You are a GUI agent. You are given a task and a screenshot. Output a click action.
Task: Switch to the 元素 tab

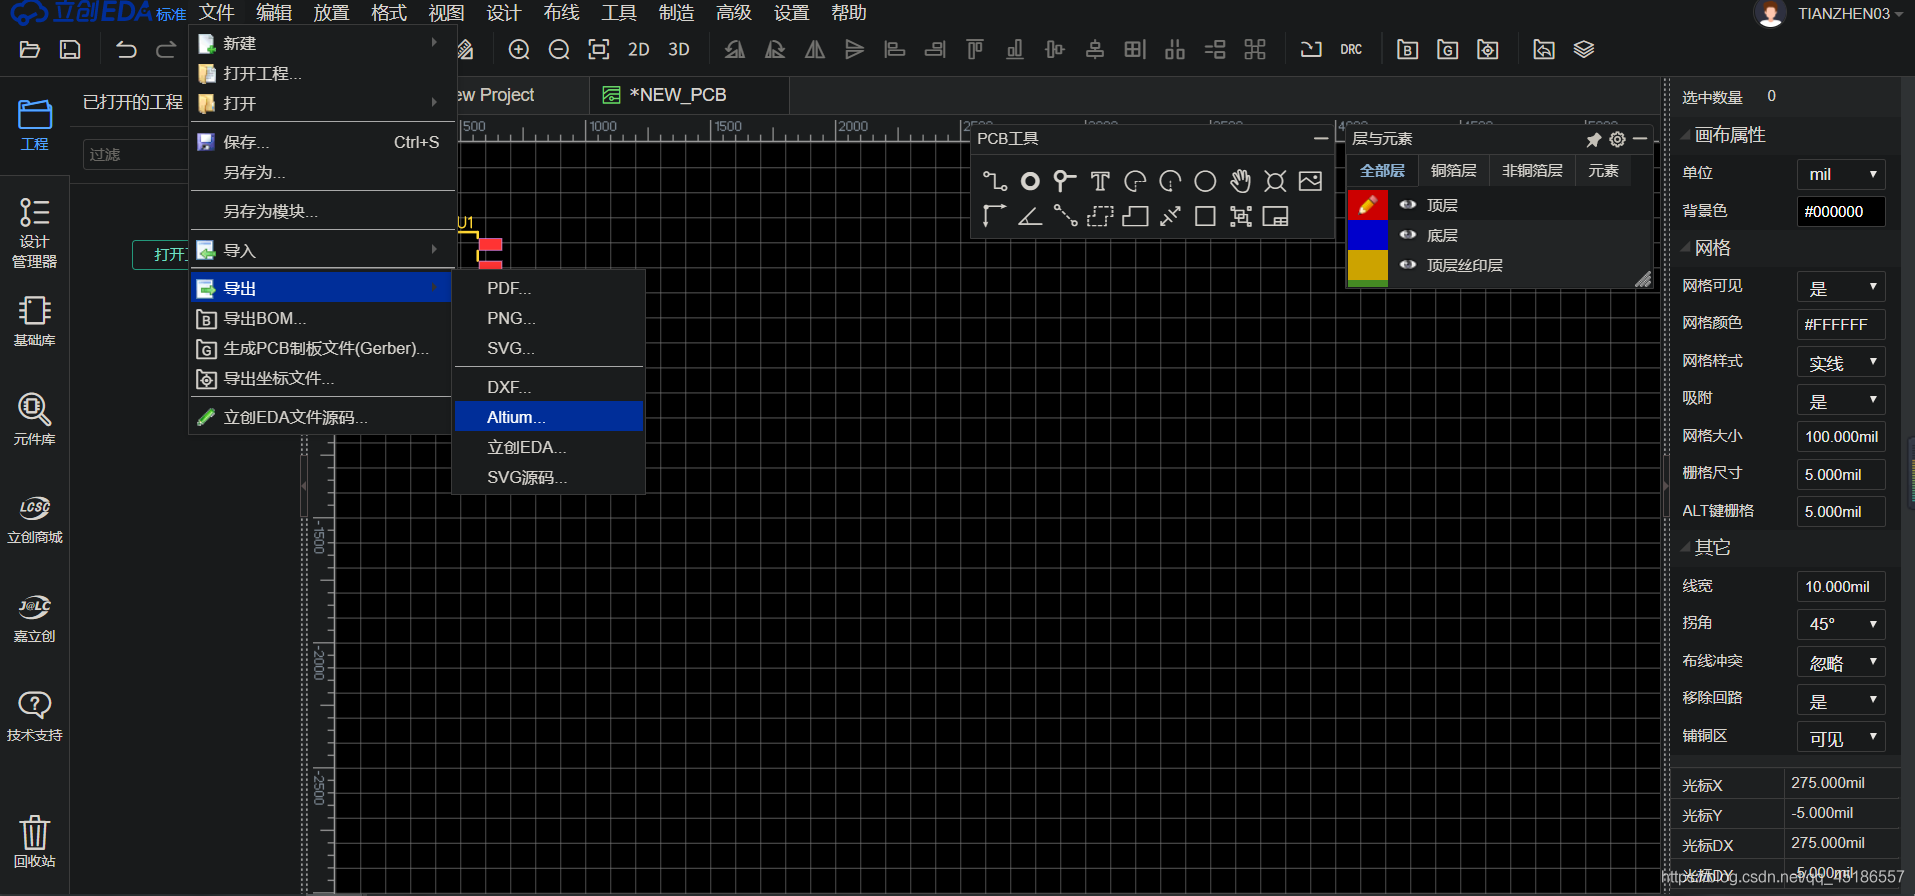pyautogui.click(x=1603, y=171)
